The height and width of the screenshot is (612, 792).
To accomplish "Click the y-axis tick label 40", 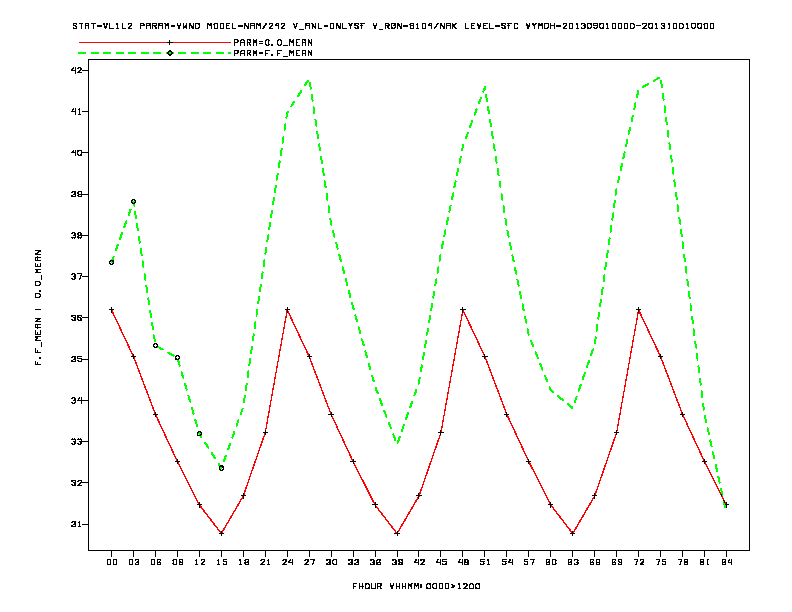I will click(x=76, y=152).
